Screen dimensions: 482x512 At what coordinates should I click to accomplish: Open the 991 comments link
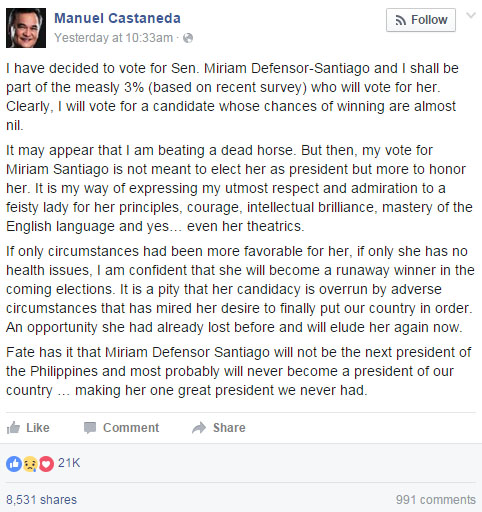436,500
